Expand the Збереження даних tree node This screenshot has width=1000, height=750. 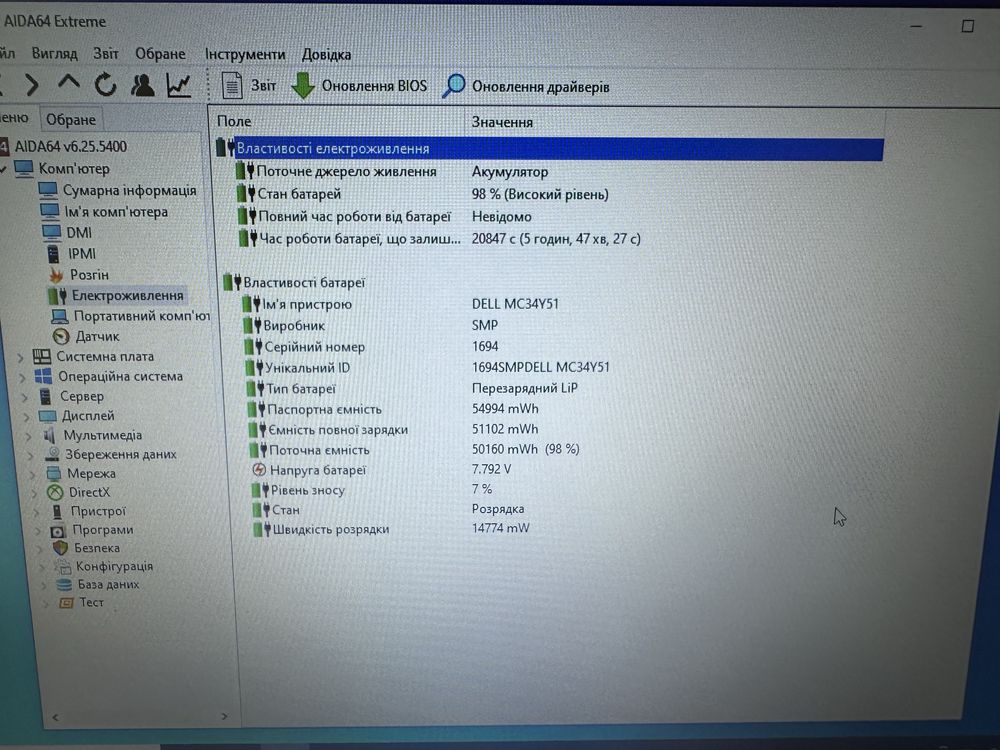[31, 456]
